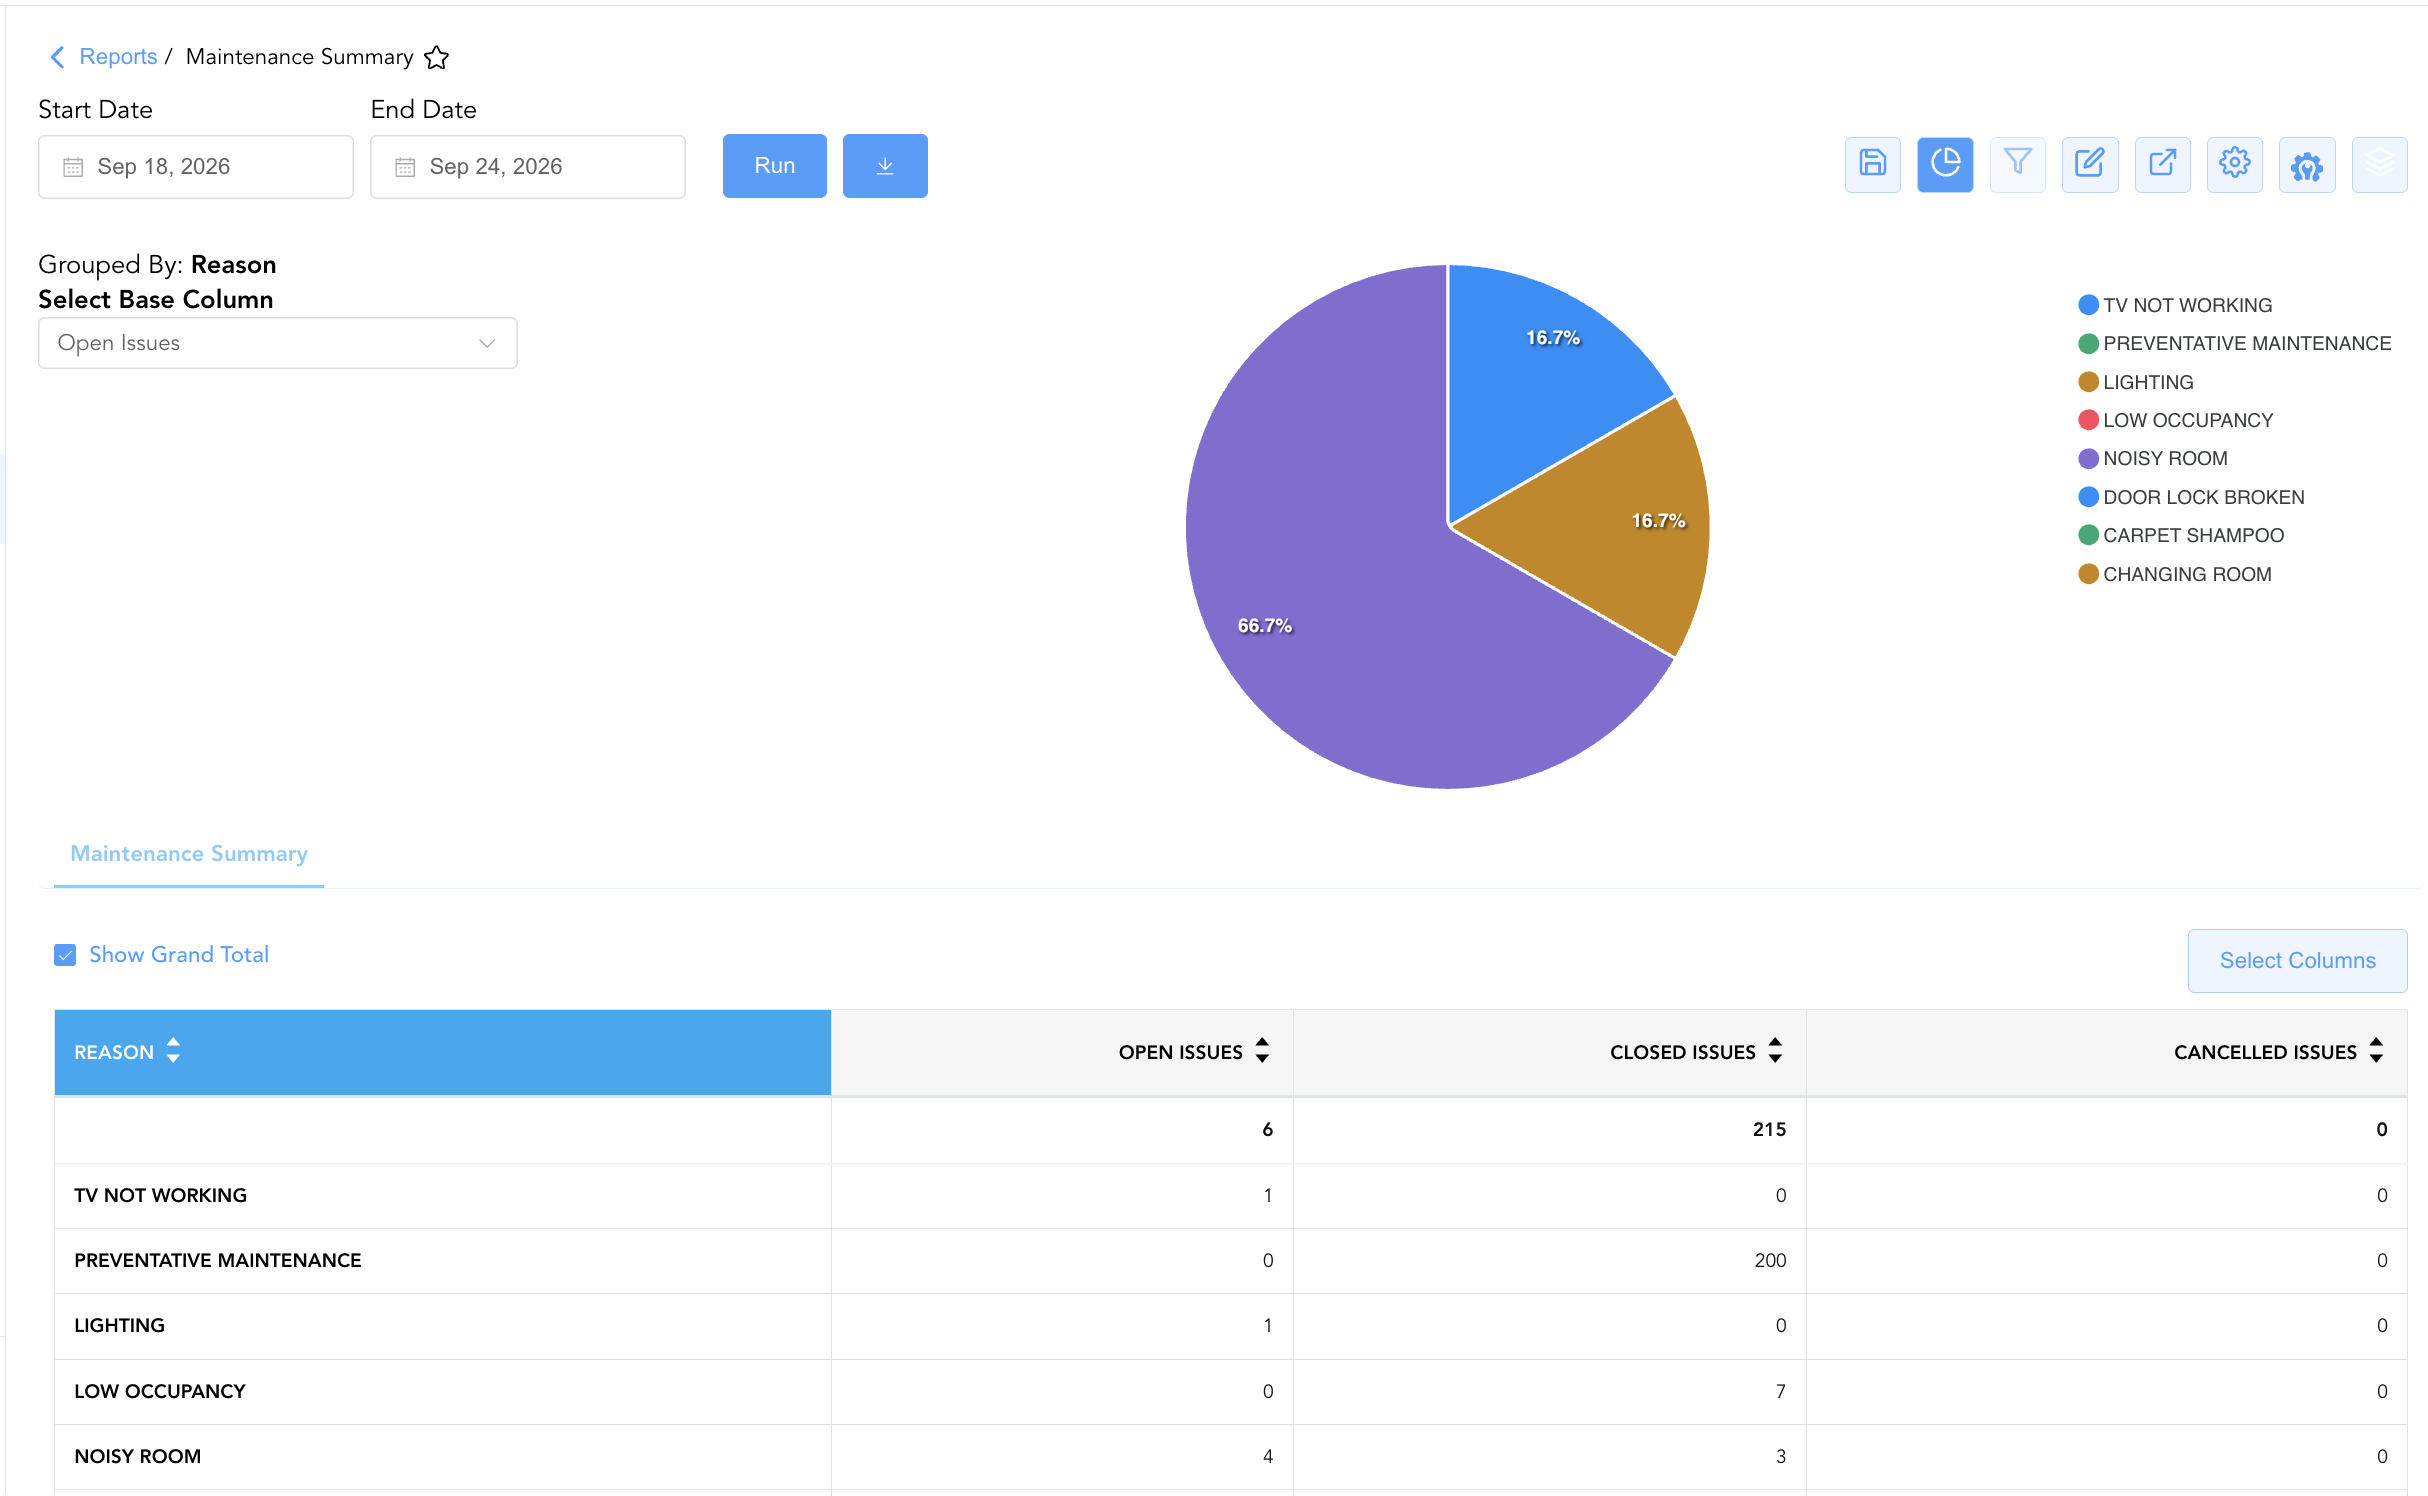This screenshot has height=1496, width=2428.
Task: Click the external link export icon
Action: click(x=2162, y=165)
